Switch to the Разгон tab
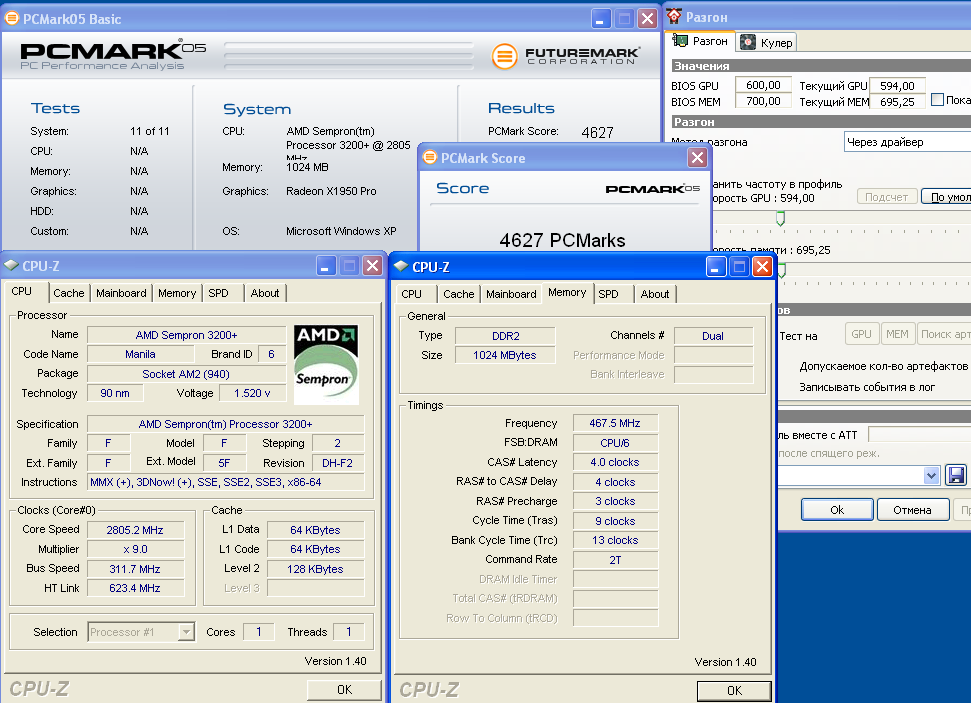Viewport: 971px width, 703px height. (x=702, y=41)
